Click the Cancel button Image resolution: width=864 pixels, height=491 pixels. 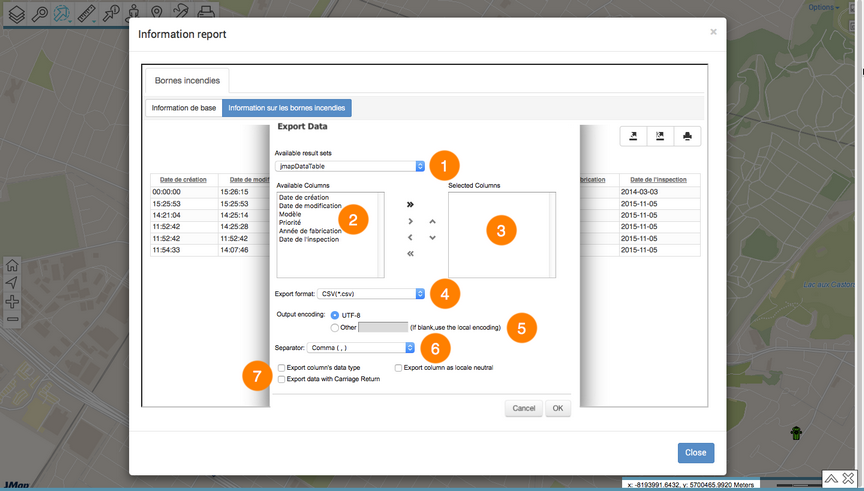[523, 408]
